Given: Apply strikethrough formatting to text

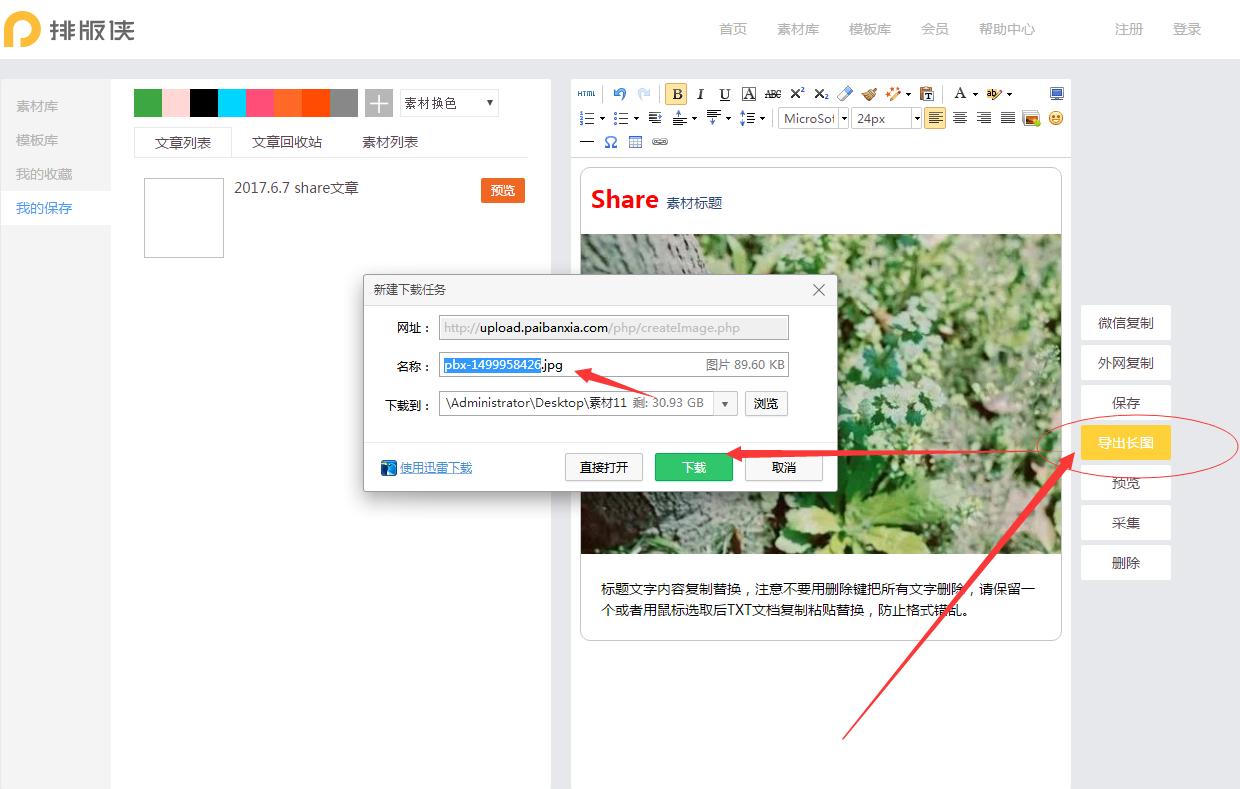Looking at the screenshot, I should tap(773, 93).
